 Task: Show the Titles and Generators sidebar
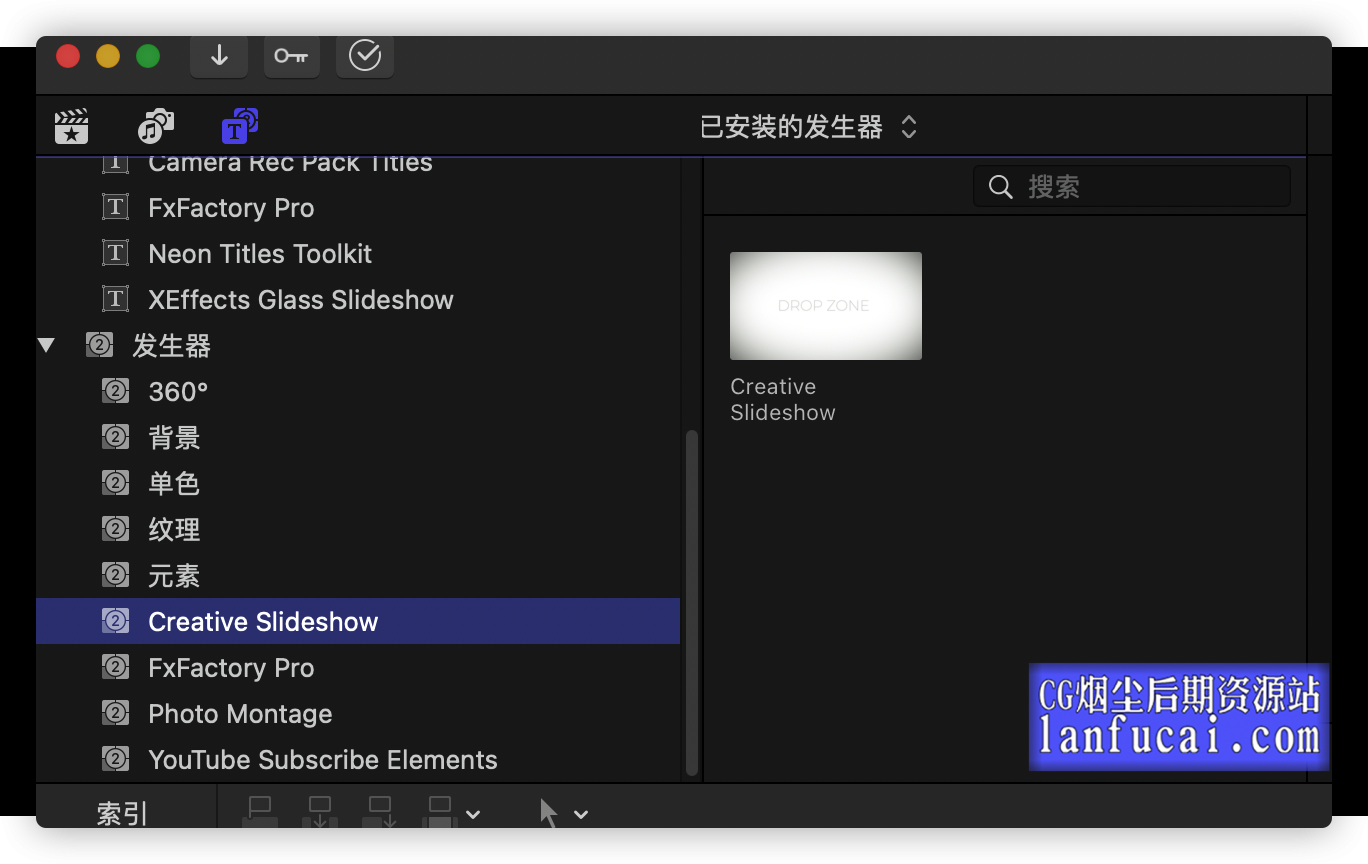tap(240, 127)
